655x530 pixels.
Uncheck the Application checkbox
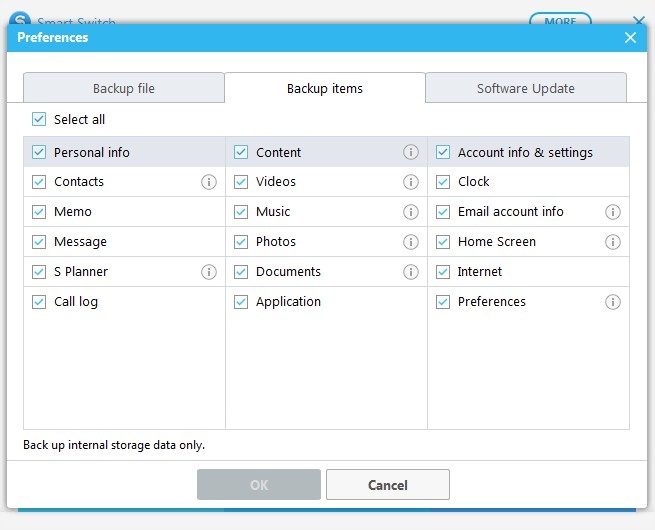pos(241,302)
